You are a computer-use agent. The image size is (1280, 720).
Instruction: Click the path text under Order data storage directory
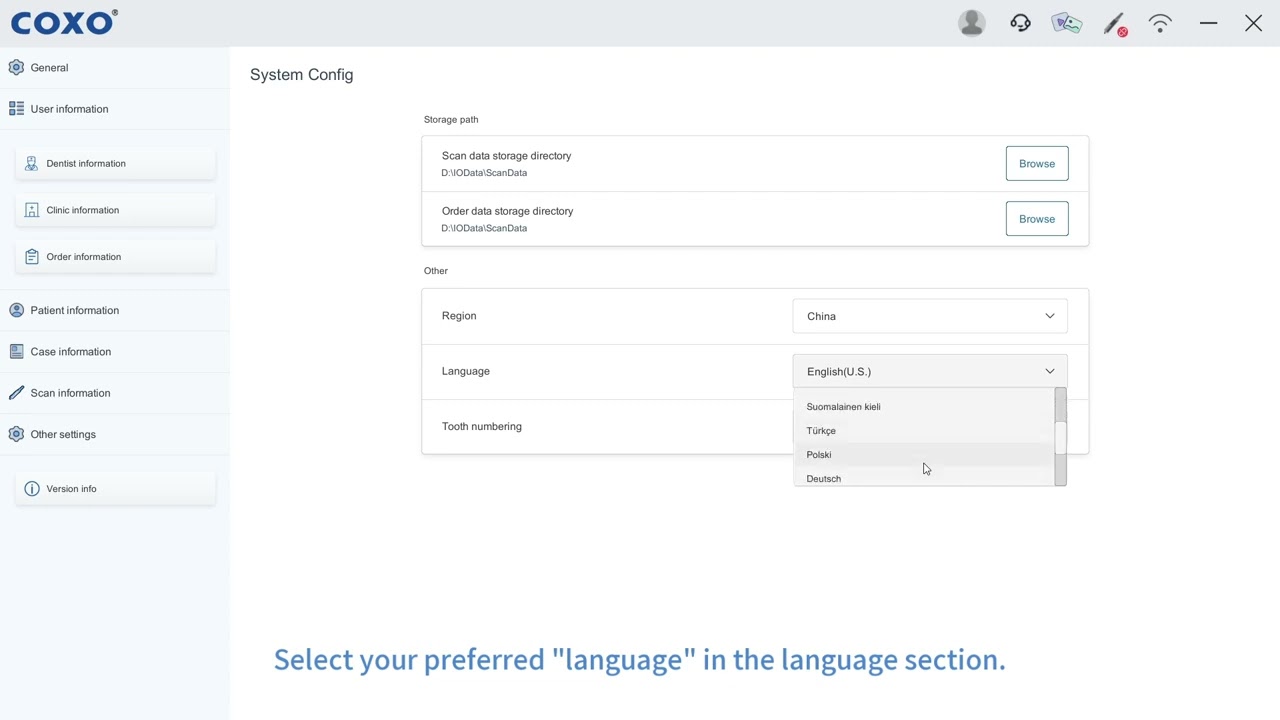coord(484,228)
